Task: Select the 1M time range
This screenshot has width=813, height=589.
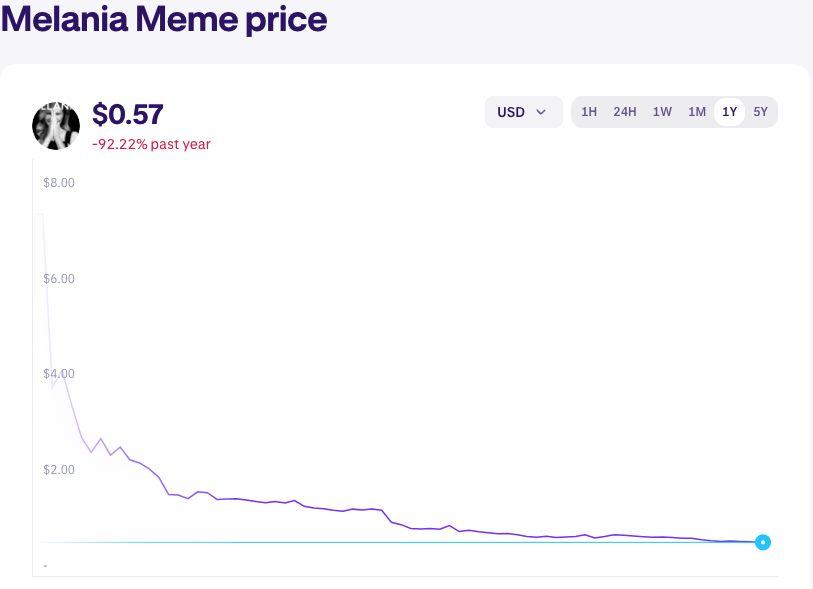Action: tap(696, 112)
